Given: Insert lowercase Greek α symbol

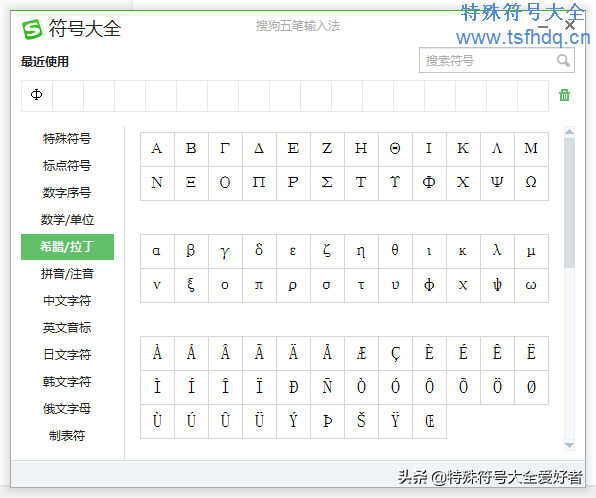Looking at the screenshot, I should point(157,251).
